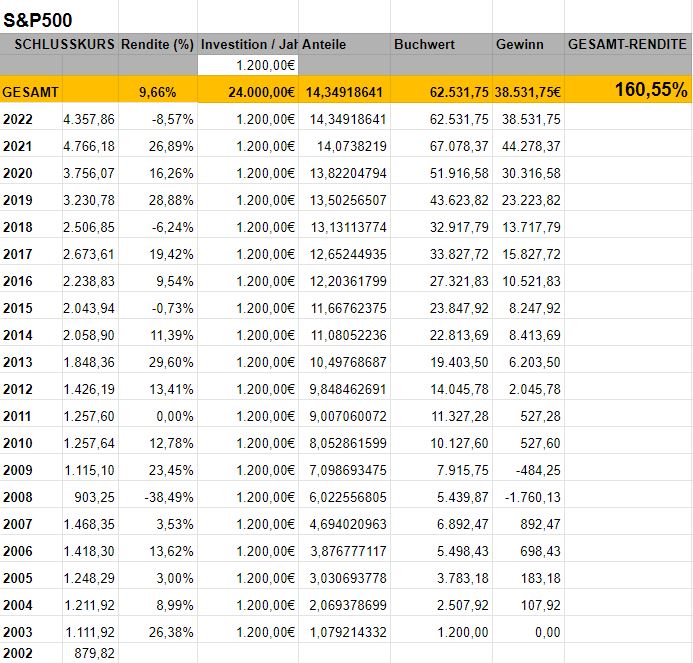Screen dimensions: 693x663
Task: Select the 2007 year cell
Action: click(x=18, y=524)
